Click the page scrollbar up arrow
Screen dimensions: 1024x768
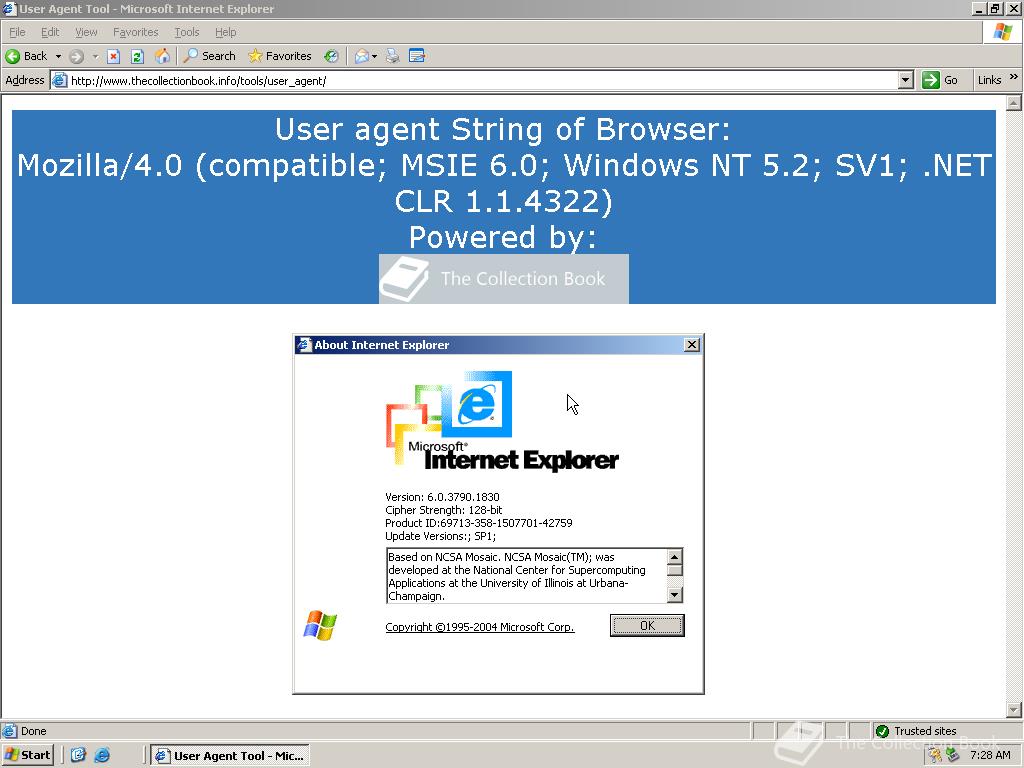(x=1014, y=103)
